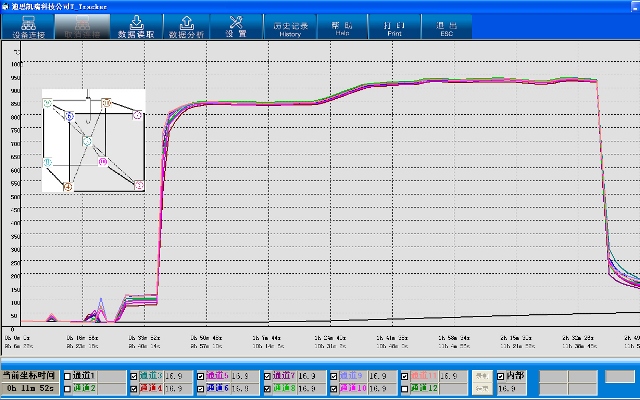
Task: Open 数据分析 data analysis tool
Action: point(185,26)
